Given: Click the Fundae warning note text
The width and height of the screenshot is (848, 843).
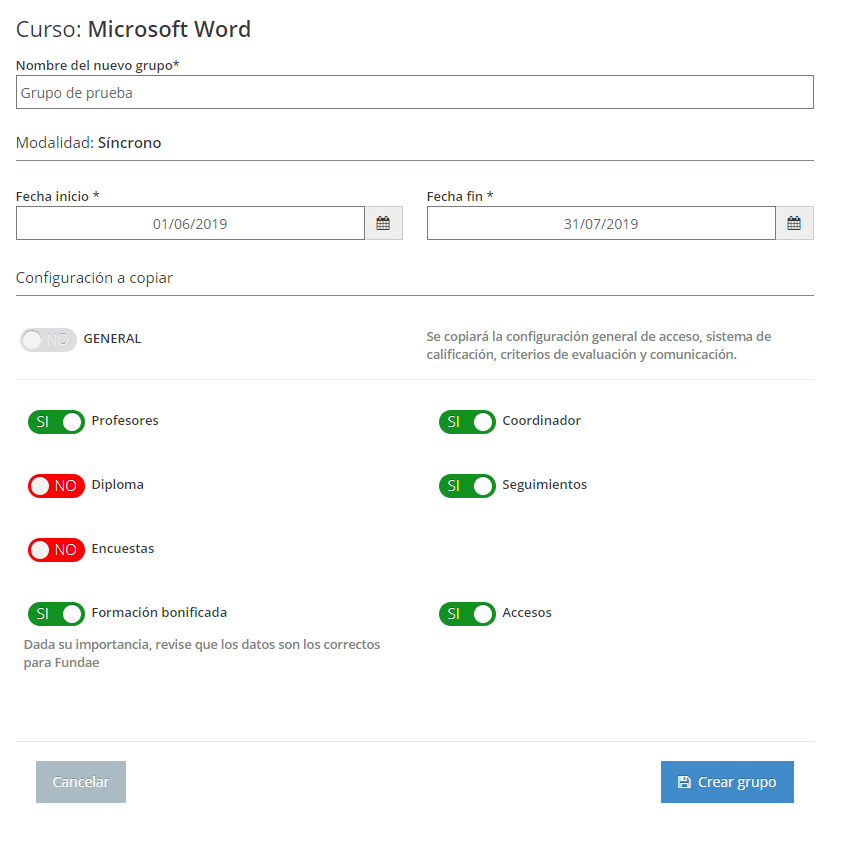Looking at the screenshot, I should [x=202, y=653].
